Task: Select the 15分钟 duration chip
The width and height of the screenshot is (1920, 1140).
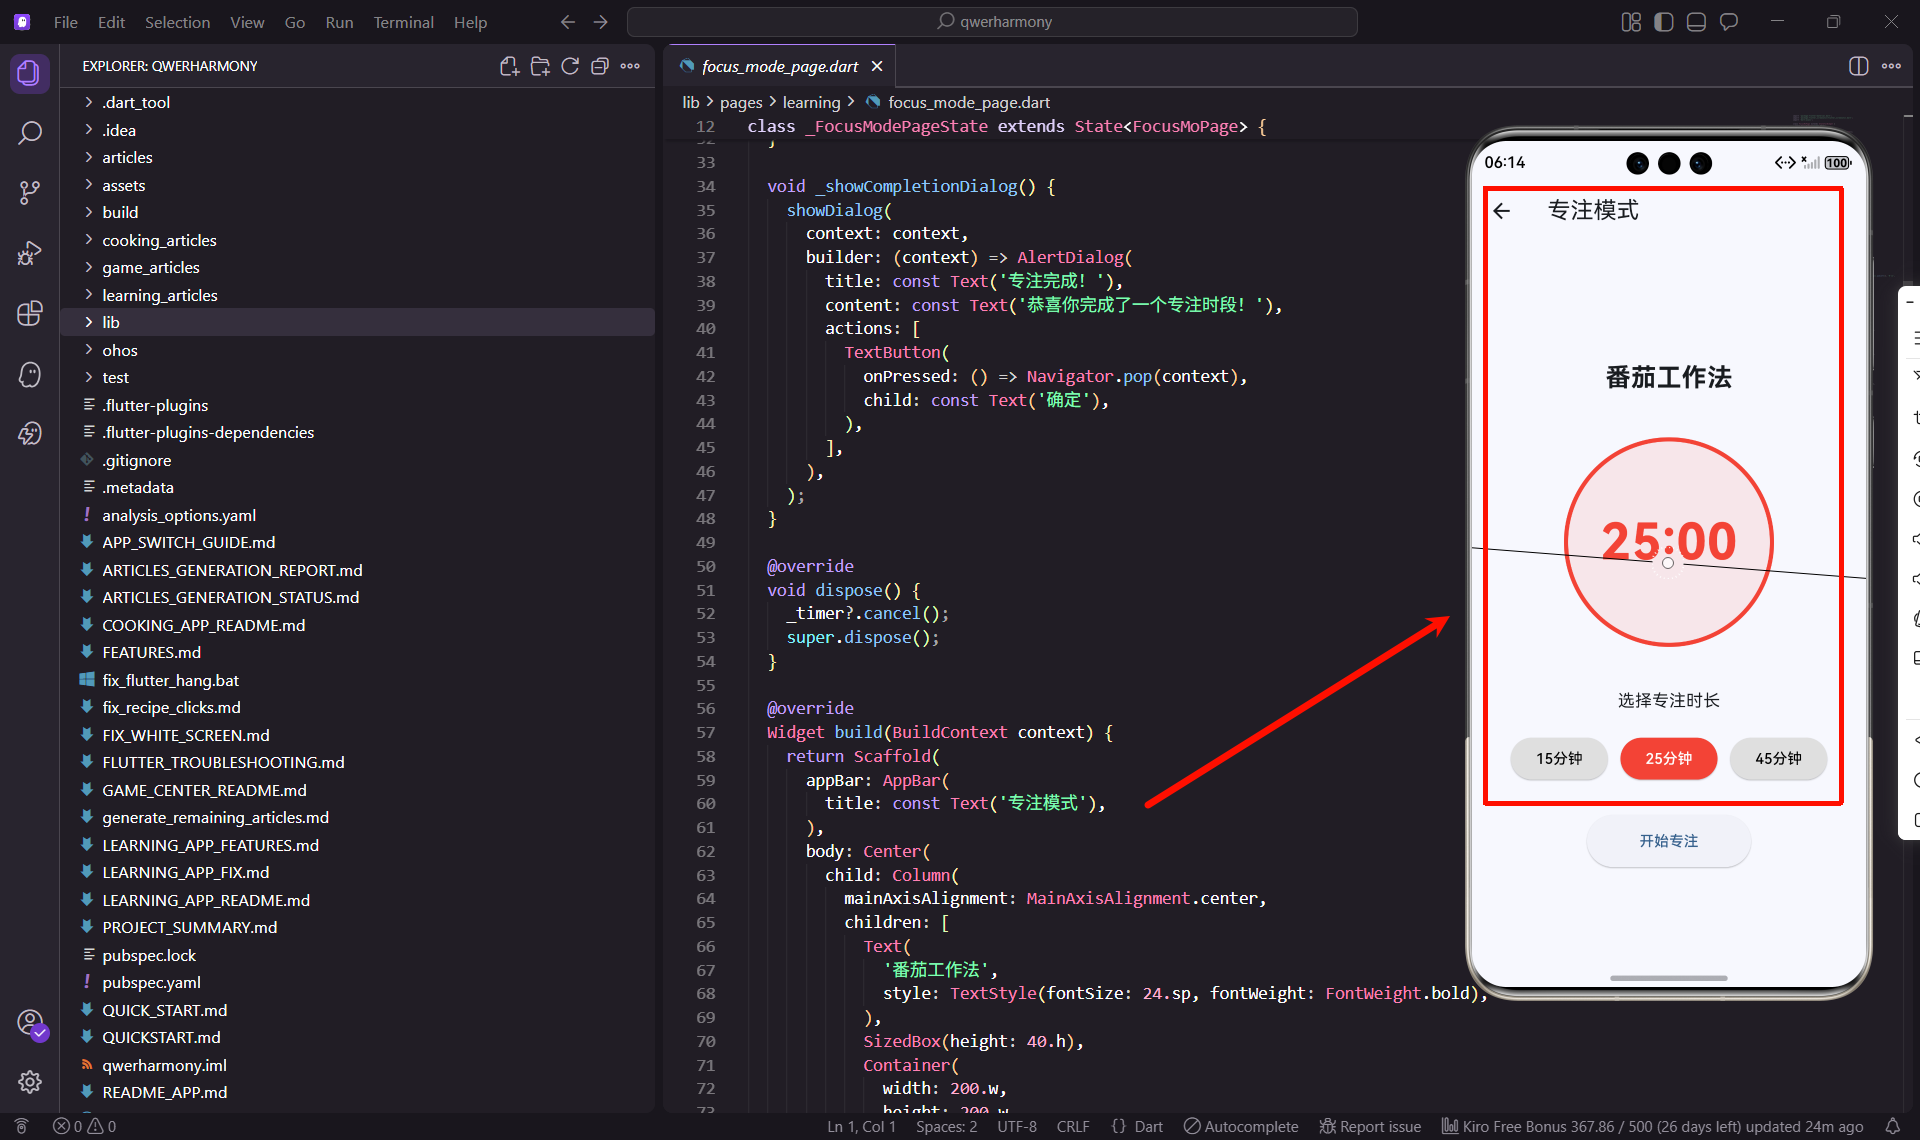Action: click(1558, 759)
